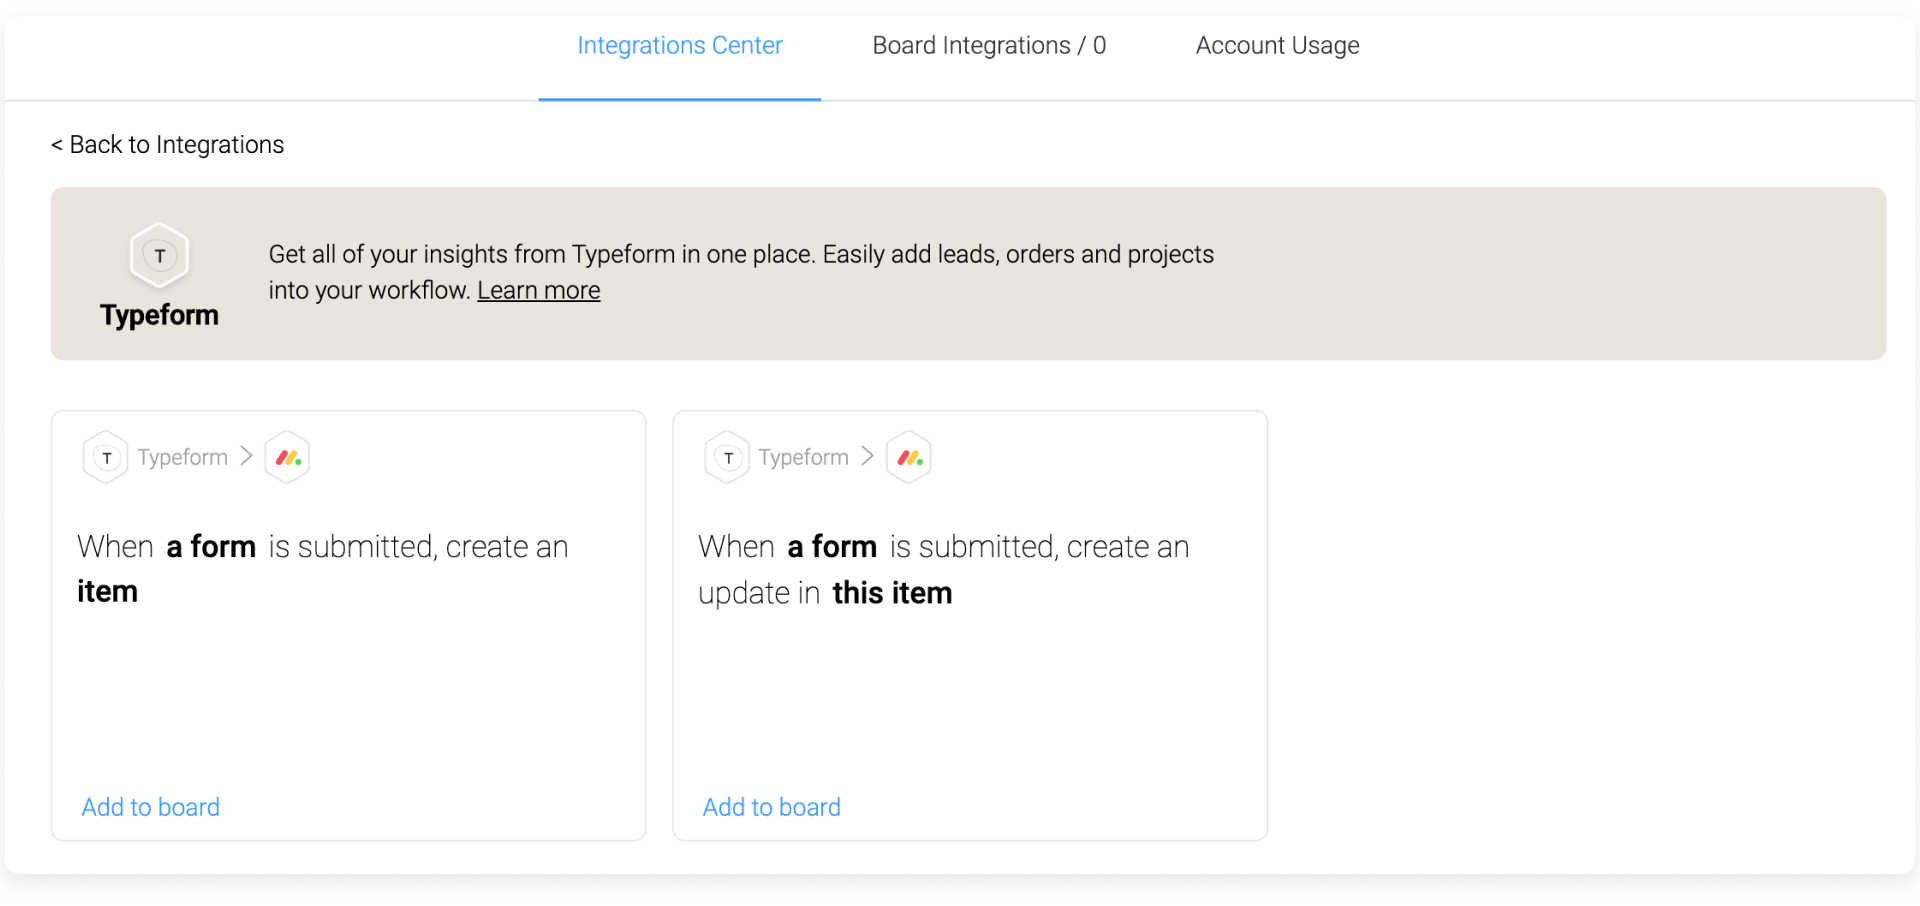Open the 'create an update' recipe card

point(970,626)
